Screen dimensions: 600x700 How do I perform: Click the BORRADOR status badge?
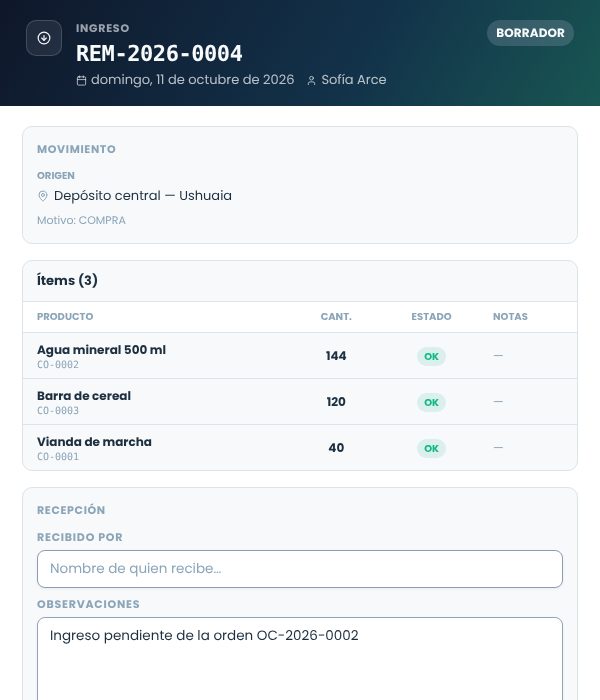(530, 33)
